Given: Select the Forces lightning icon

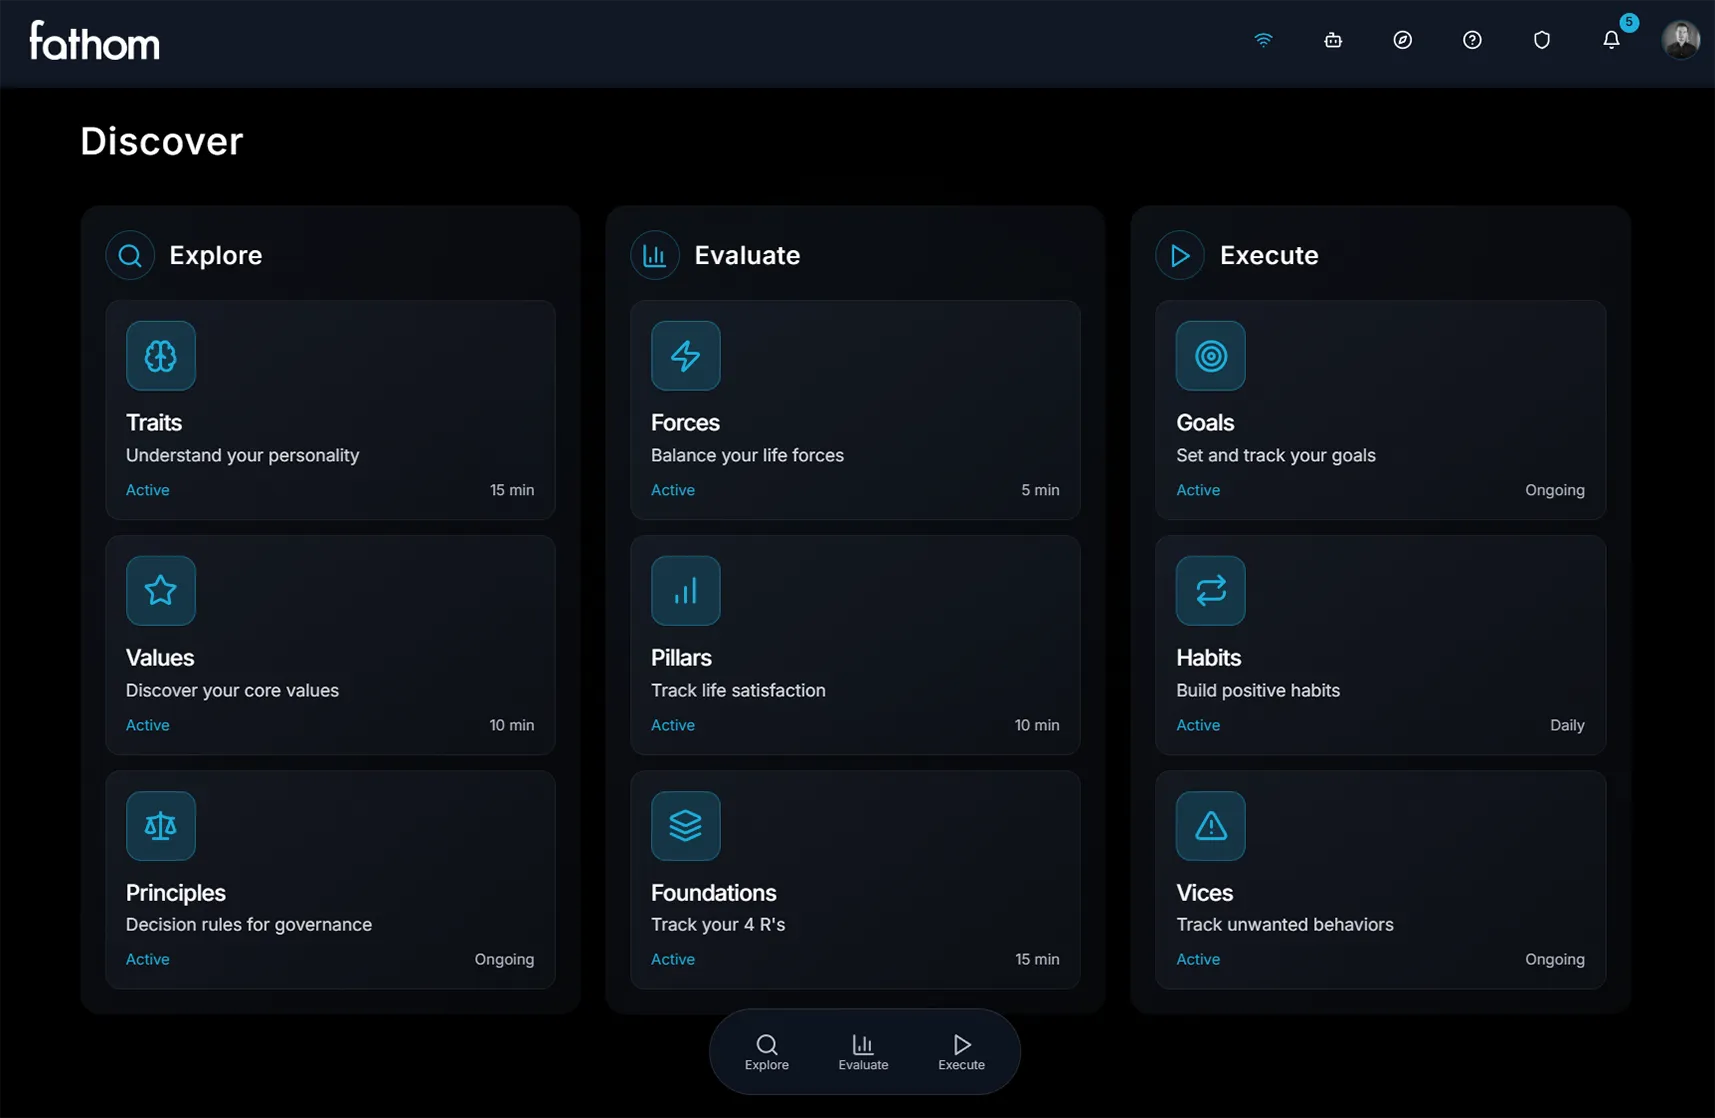Looking at the screenshot, I should 685,356.
